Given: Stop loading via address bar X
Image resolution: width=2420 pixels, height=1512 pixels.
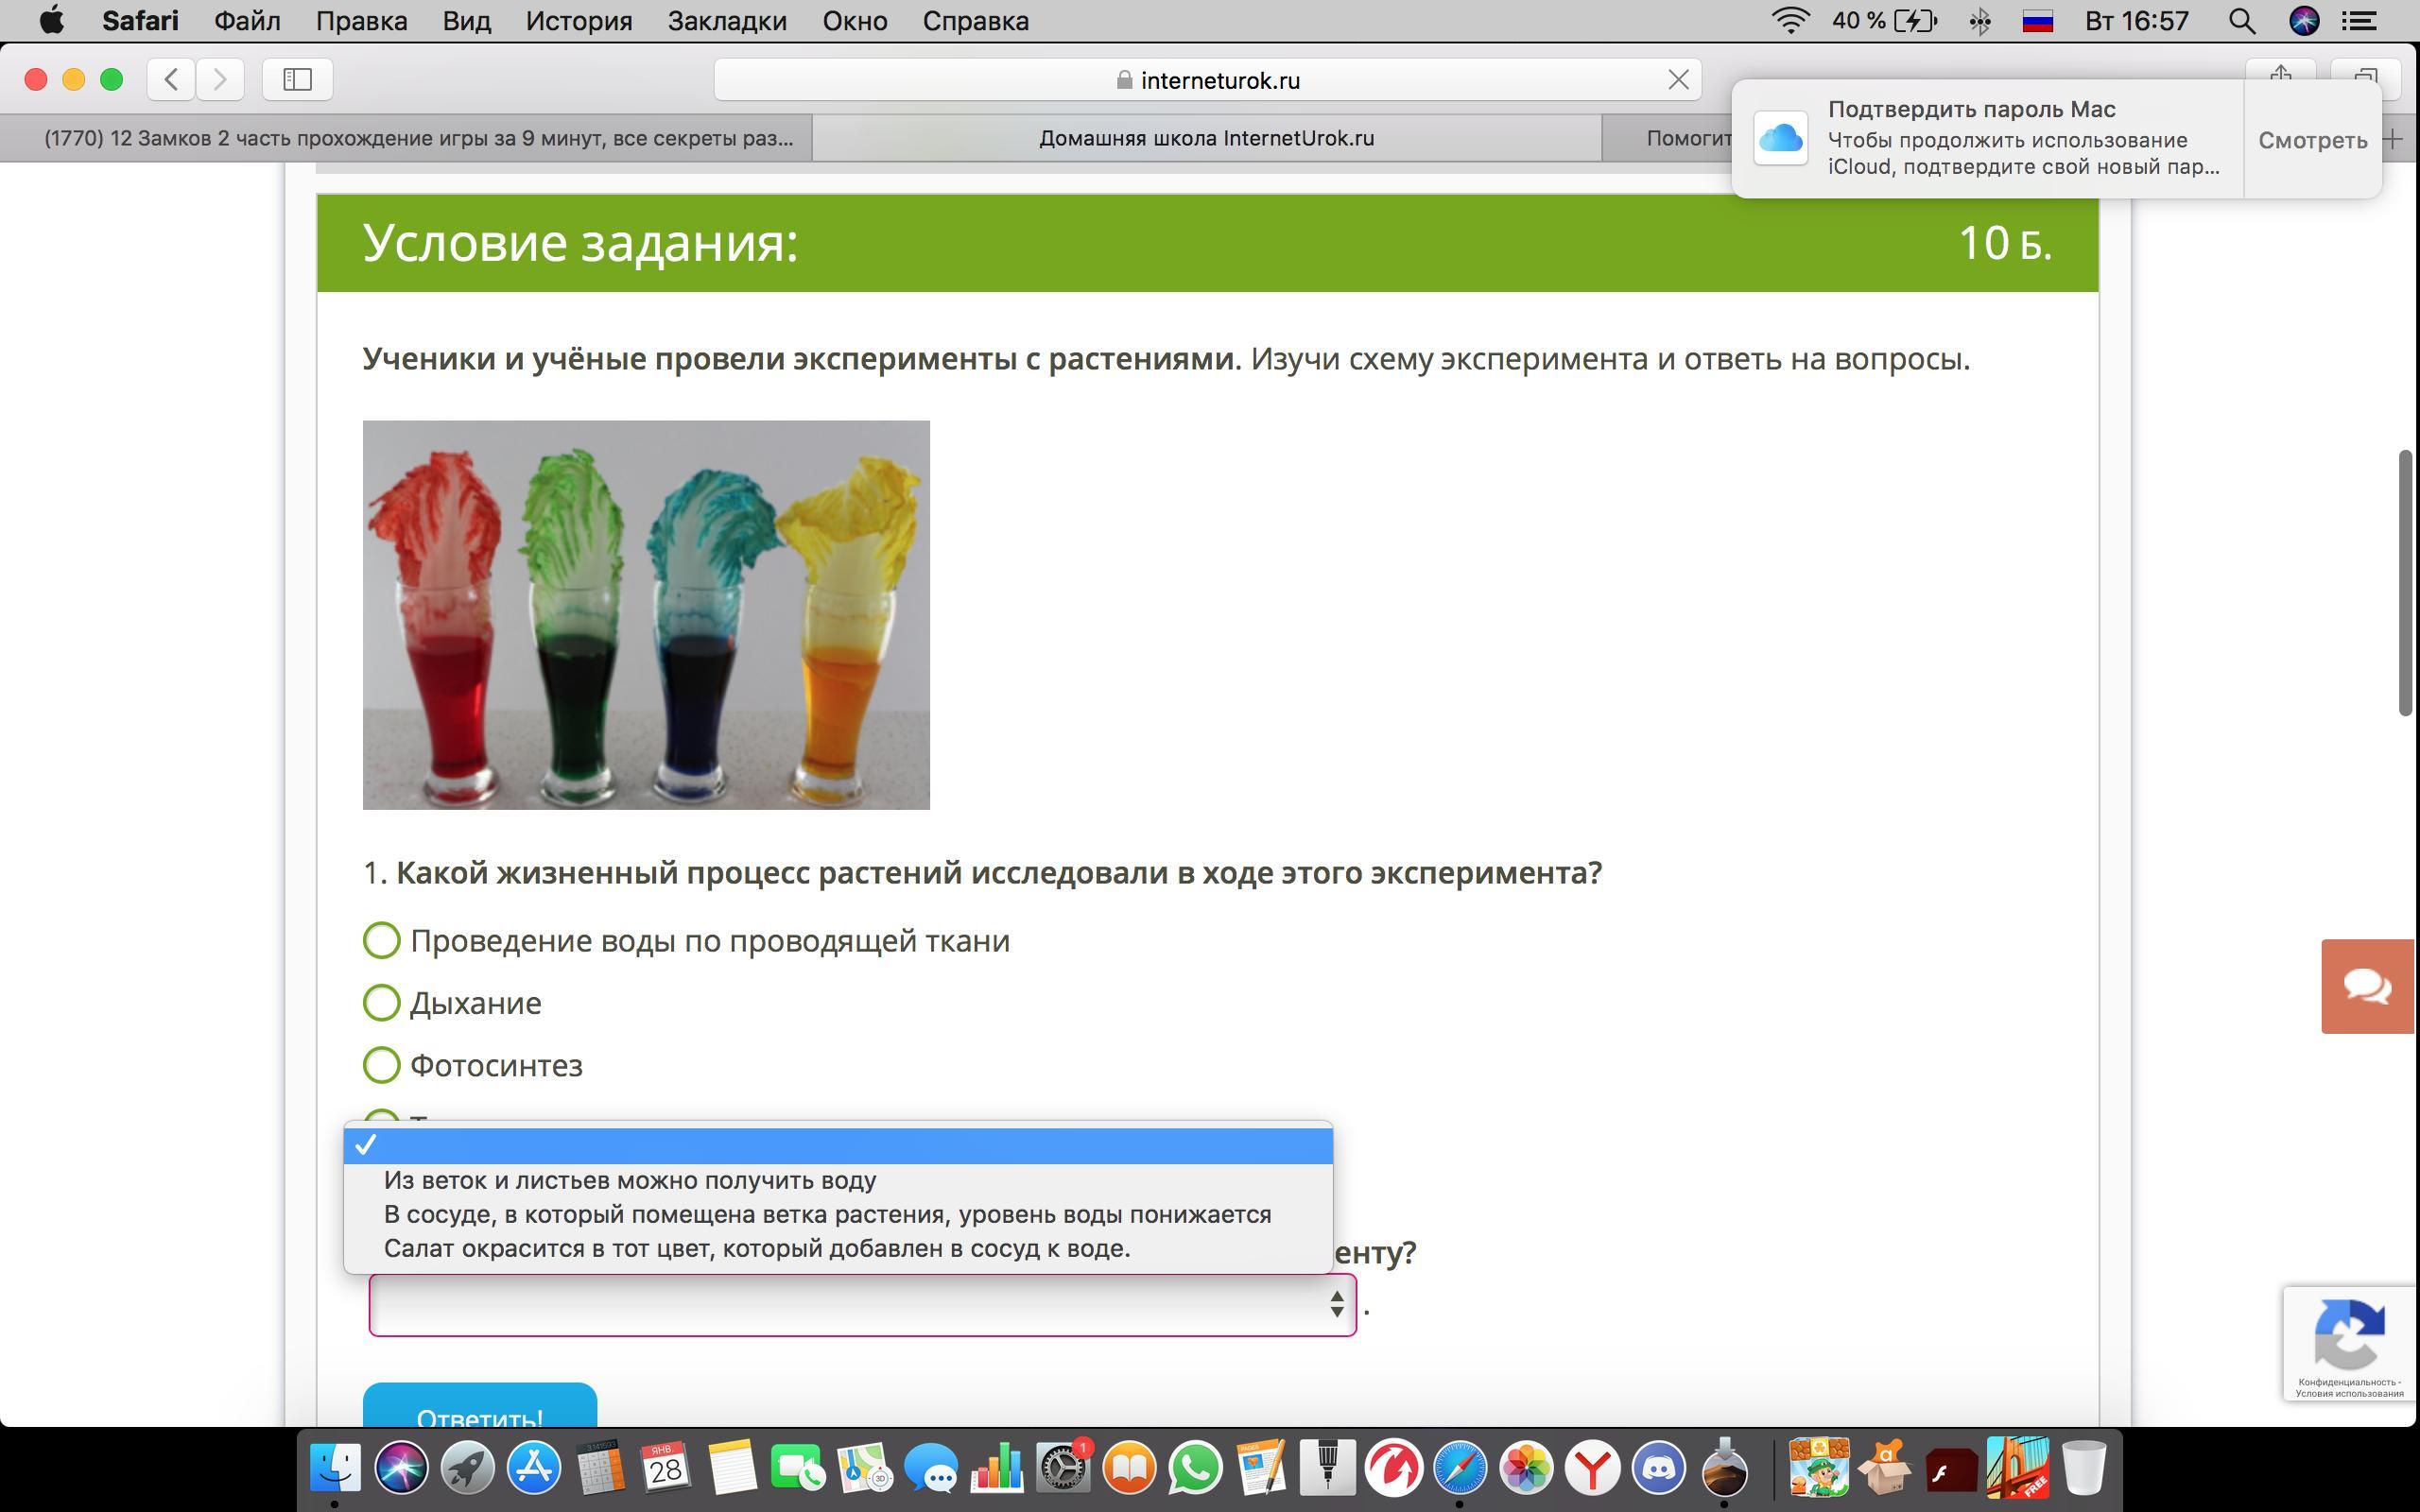Looking at the screenshot, I should pos(1678,80).
